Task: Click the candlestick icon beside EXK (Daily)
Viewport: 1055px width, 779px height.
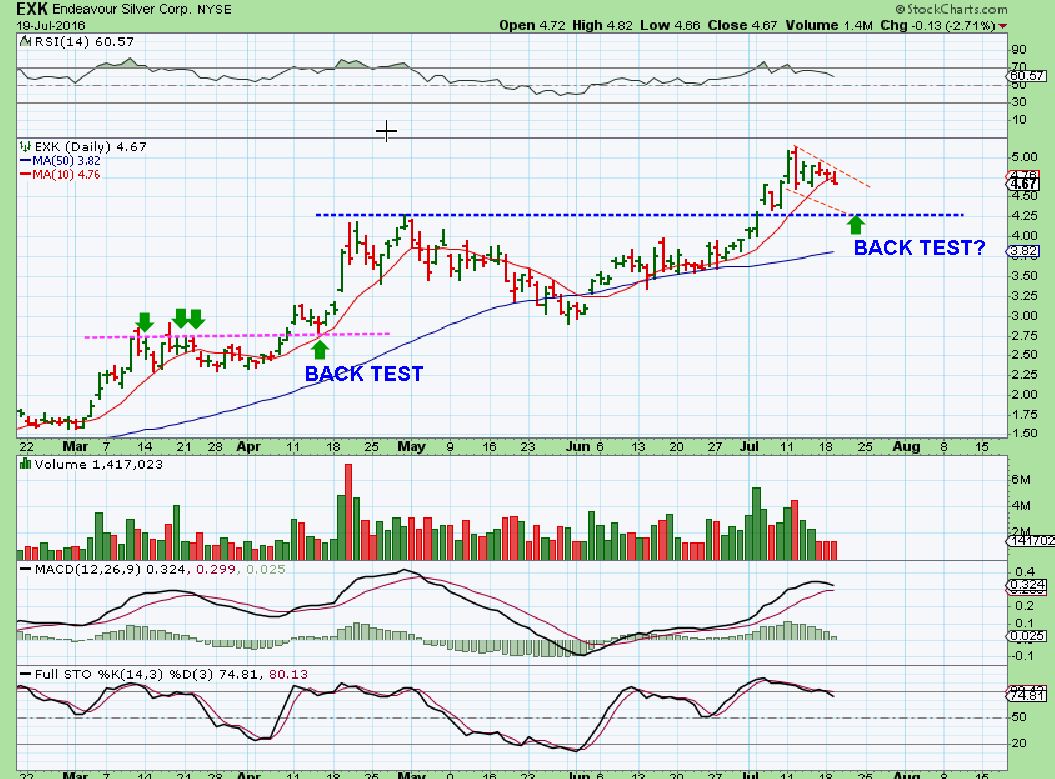Action: pos(26,146)
